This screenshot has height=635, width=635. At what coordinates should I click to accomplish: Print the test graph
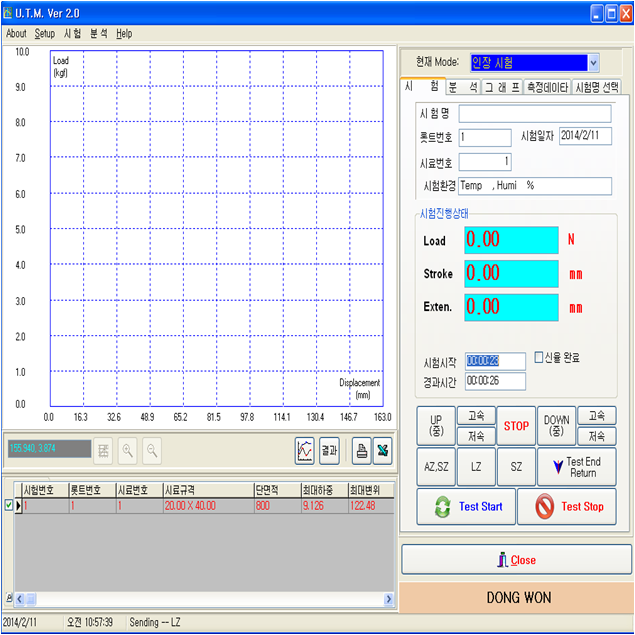[x=362, y=450]
